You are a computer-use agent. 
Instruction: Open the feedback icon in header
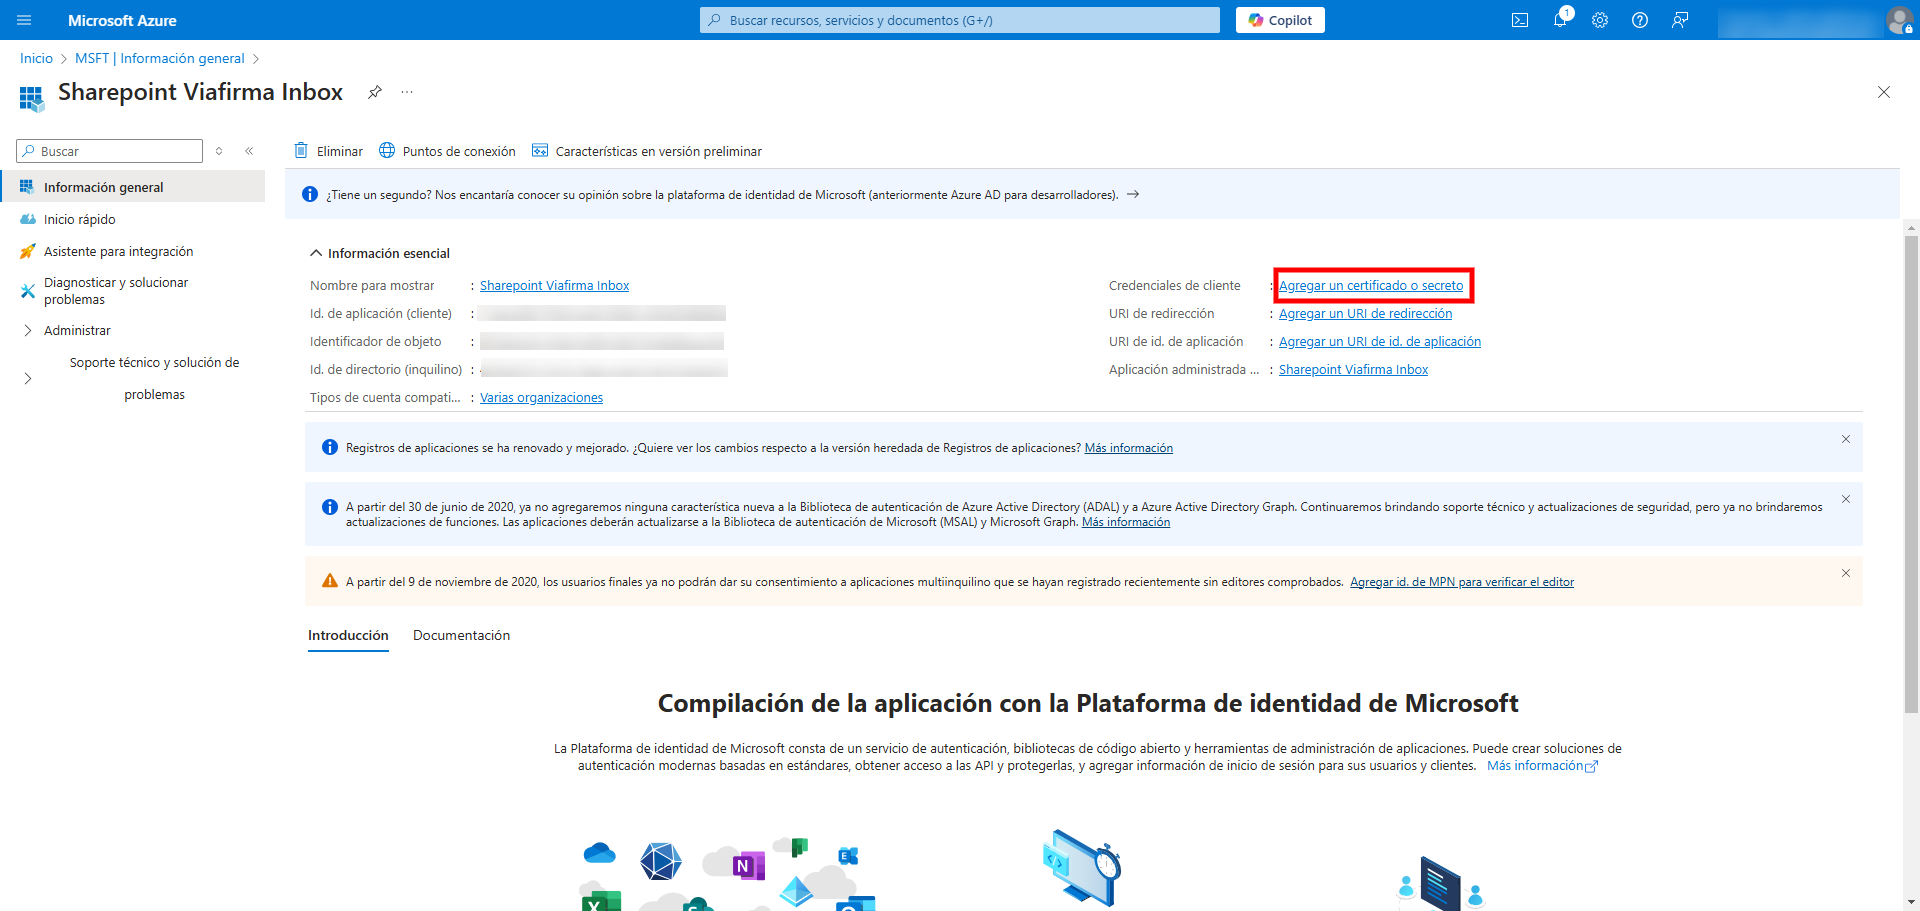click(x=1679, y=20)
